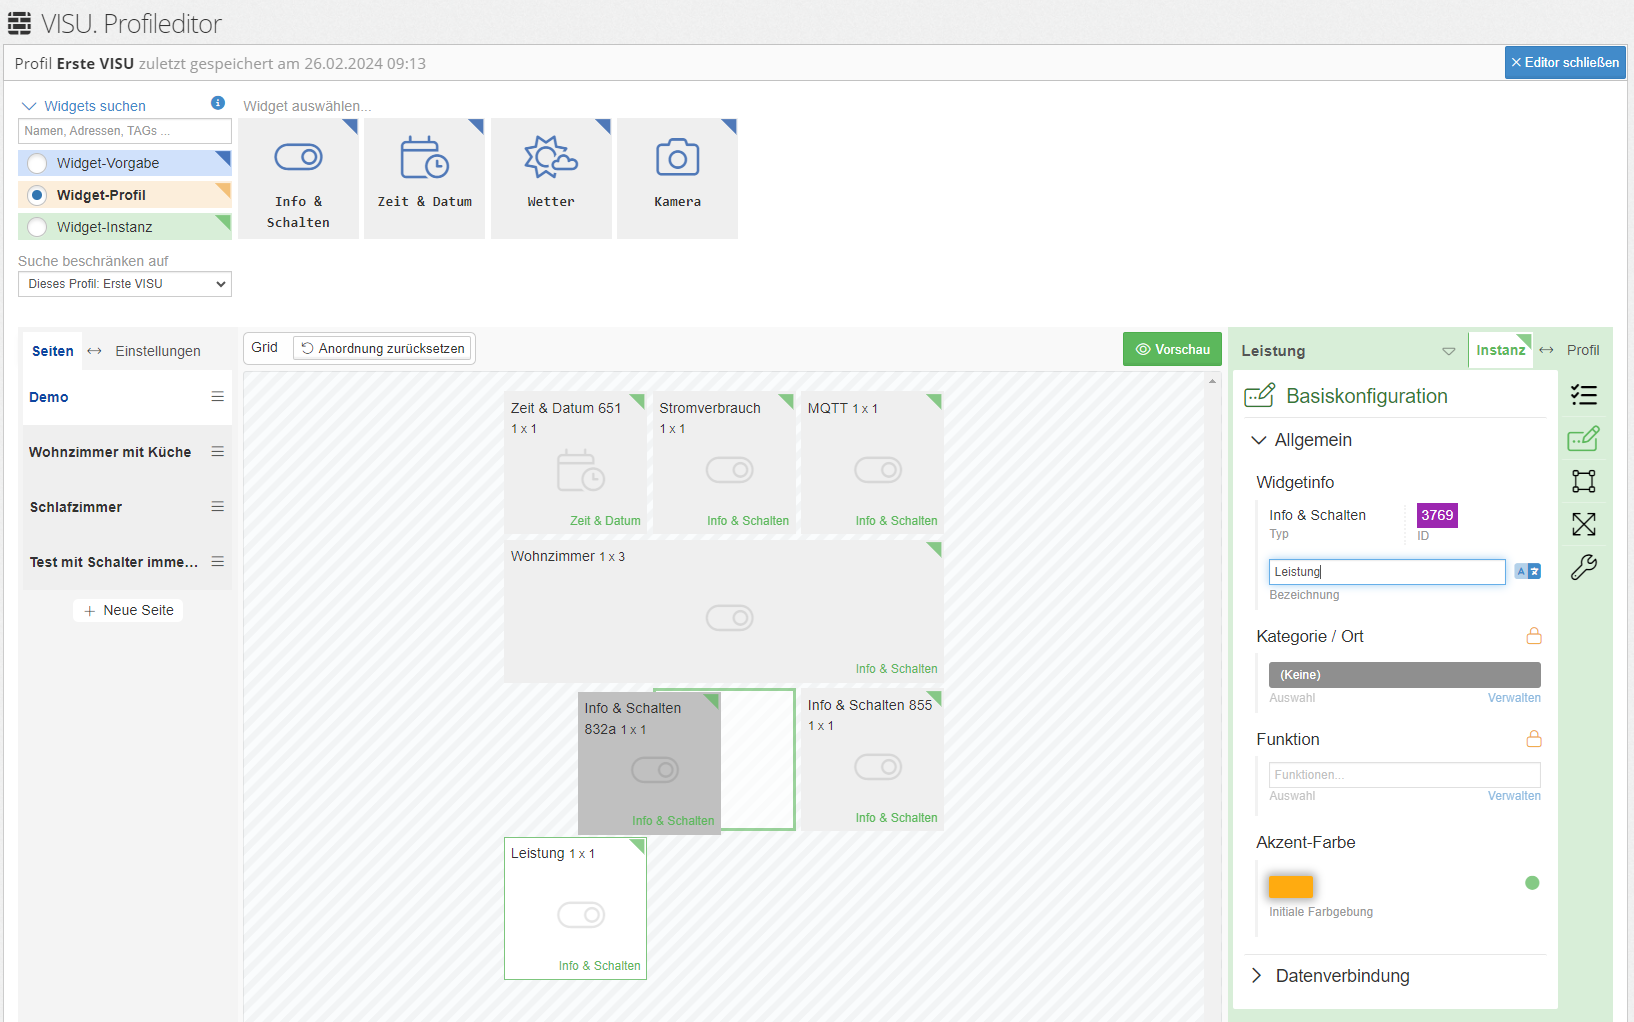Open the widget bounding box layout icon
1634x1022 pixels.
tap(1584, 481)
